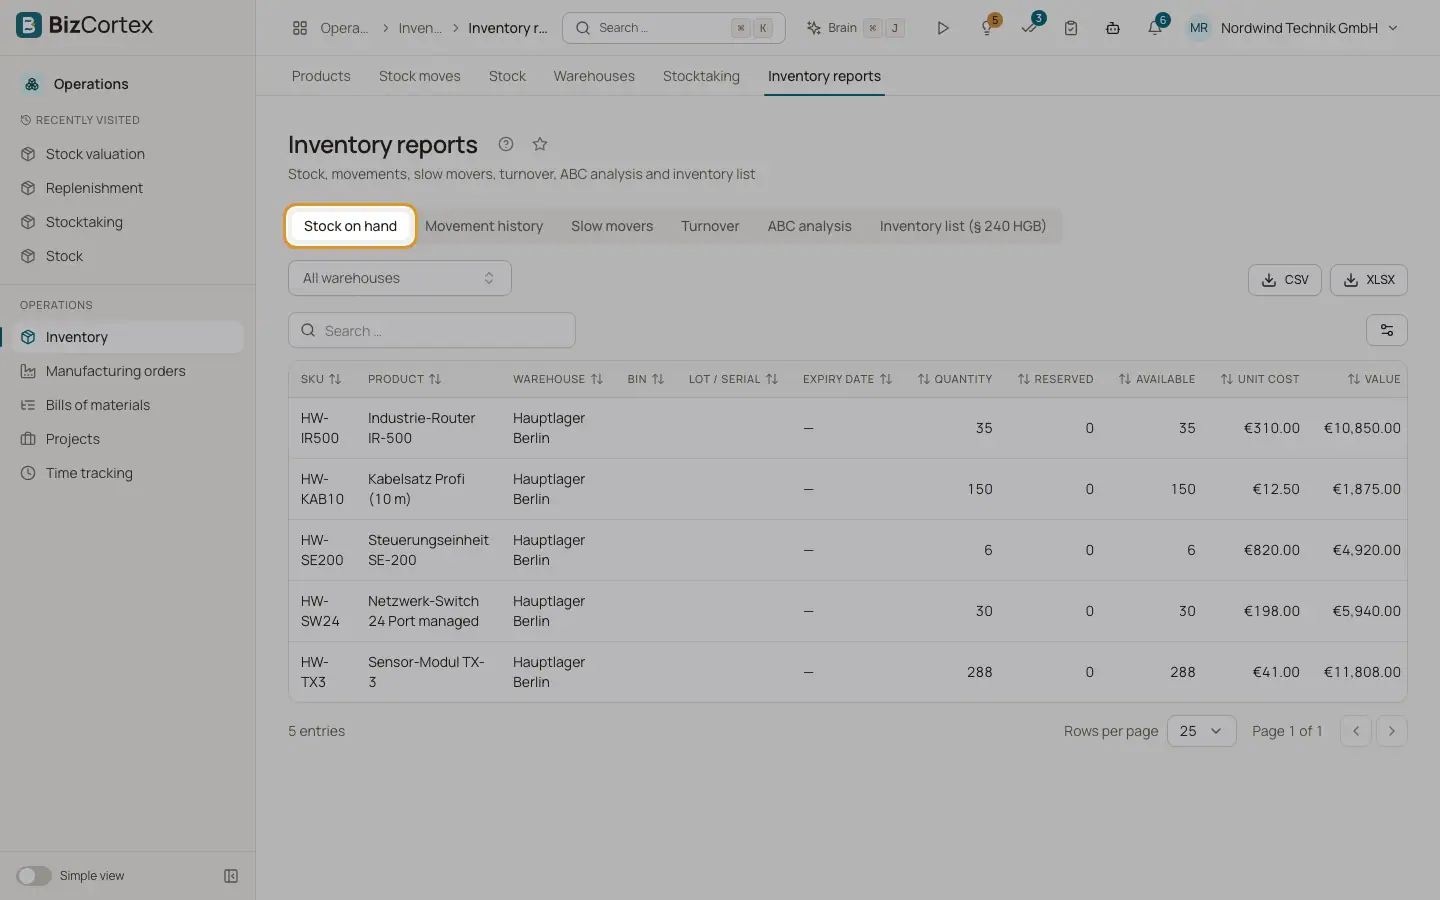This screenshot has width=1440, height=900.
Task: Export the report as XLSX
Action: click(1369, 280)
